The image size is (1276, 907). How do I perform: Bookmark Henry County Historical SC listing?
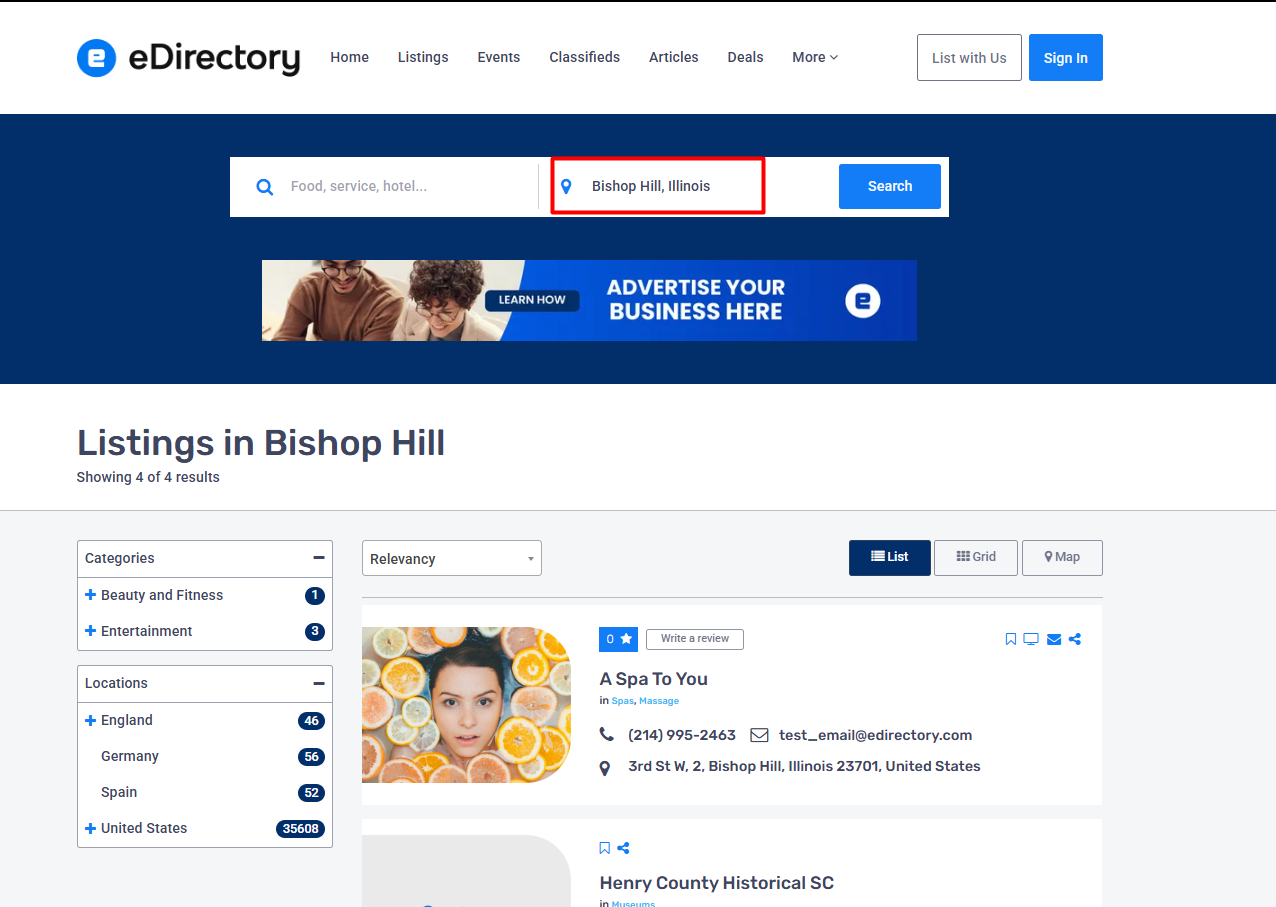click(604, 848)
